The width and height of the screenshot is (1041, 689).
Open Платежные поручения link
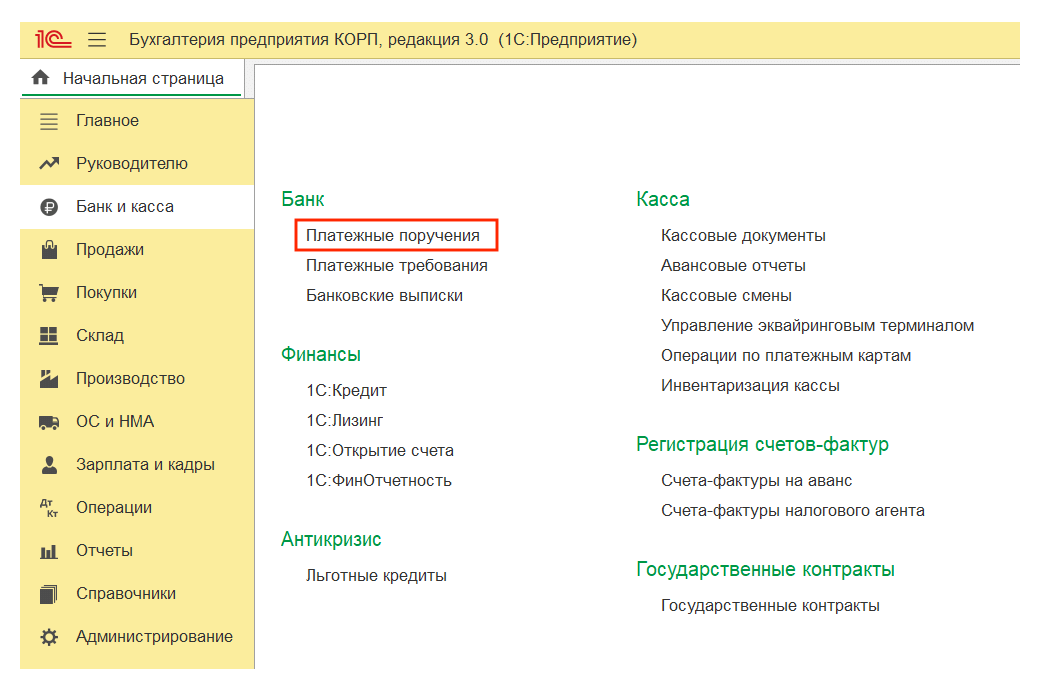[393, 236]
